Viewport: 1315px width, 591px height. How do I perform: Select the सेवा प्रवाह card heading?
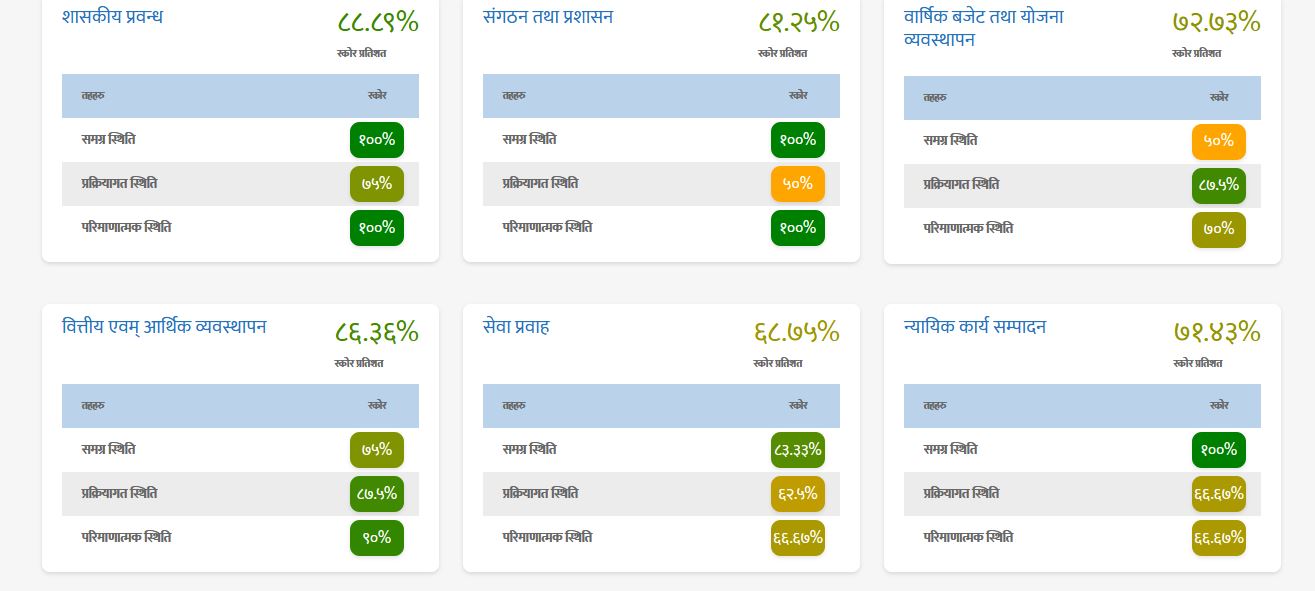(x=515, y=327)
